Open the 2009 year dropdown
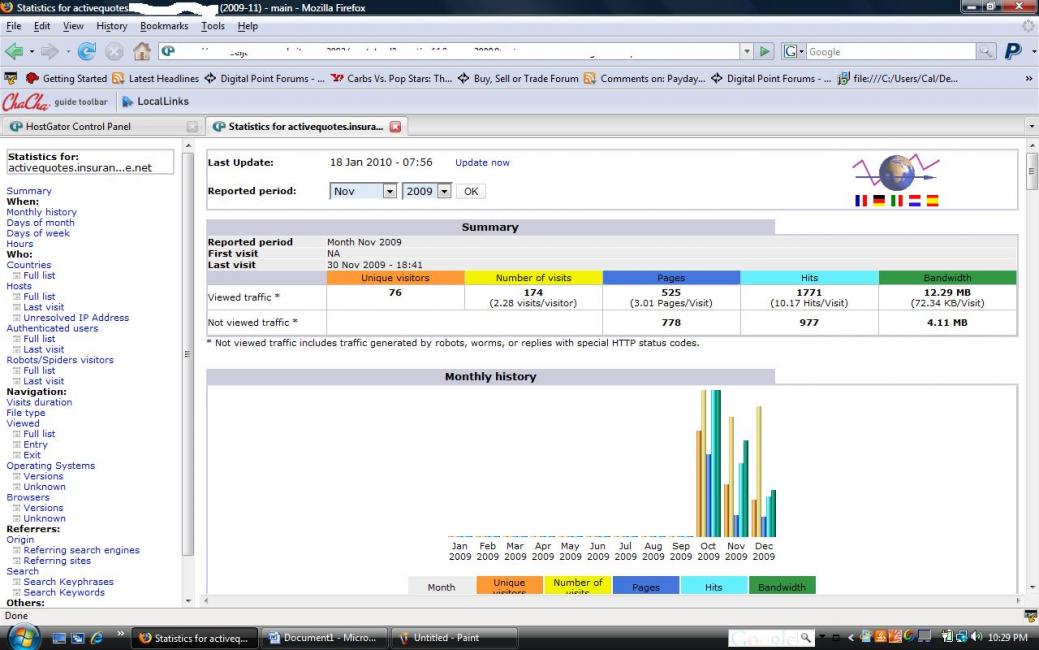This screenshot has height=650, width=1039. coord(427,191)
